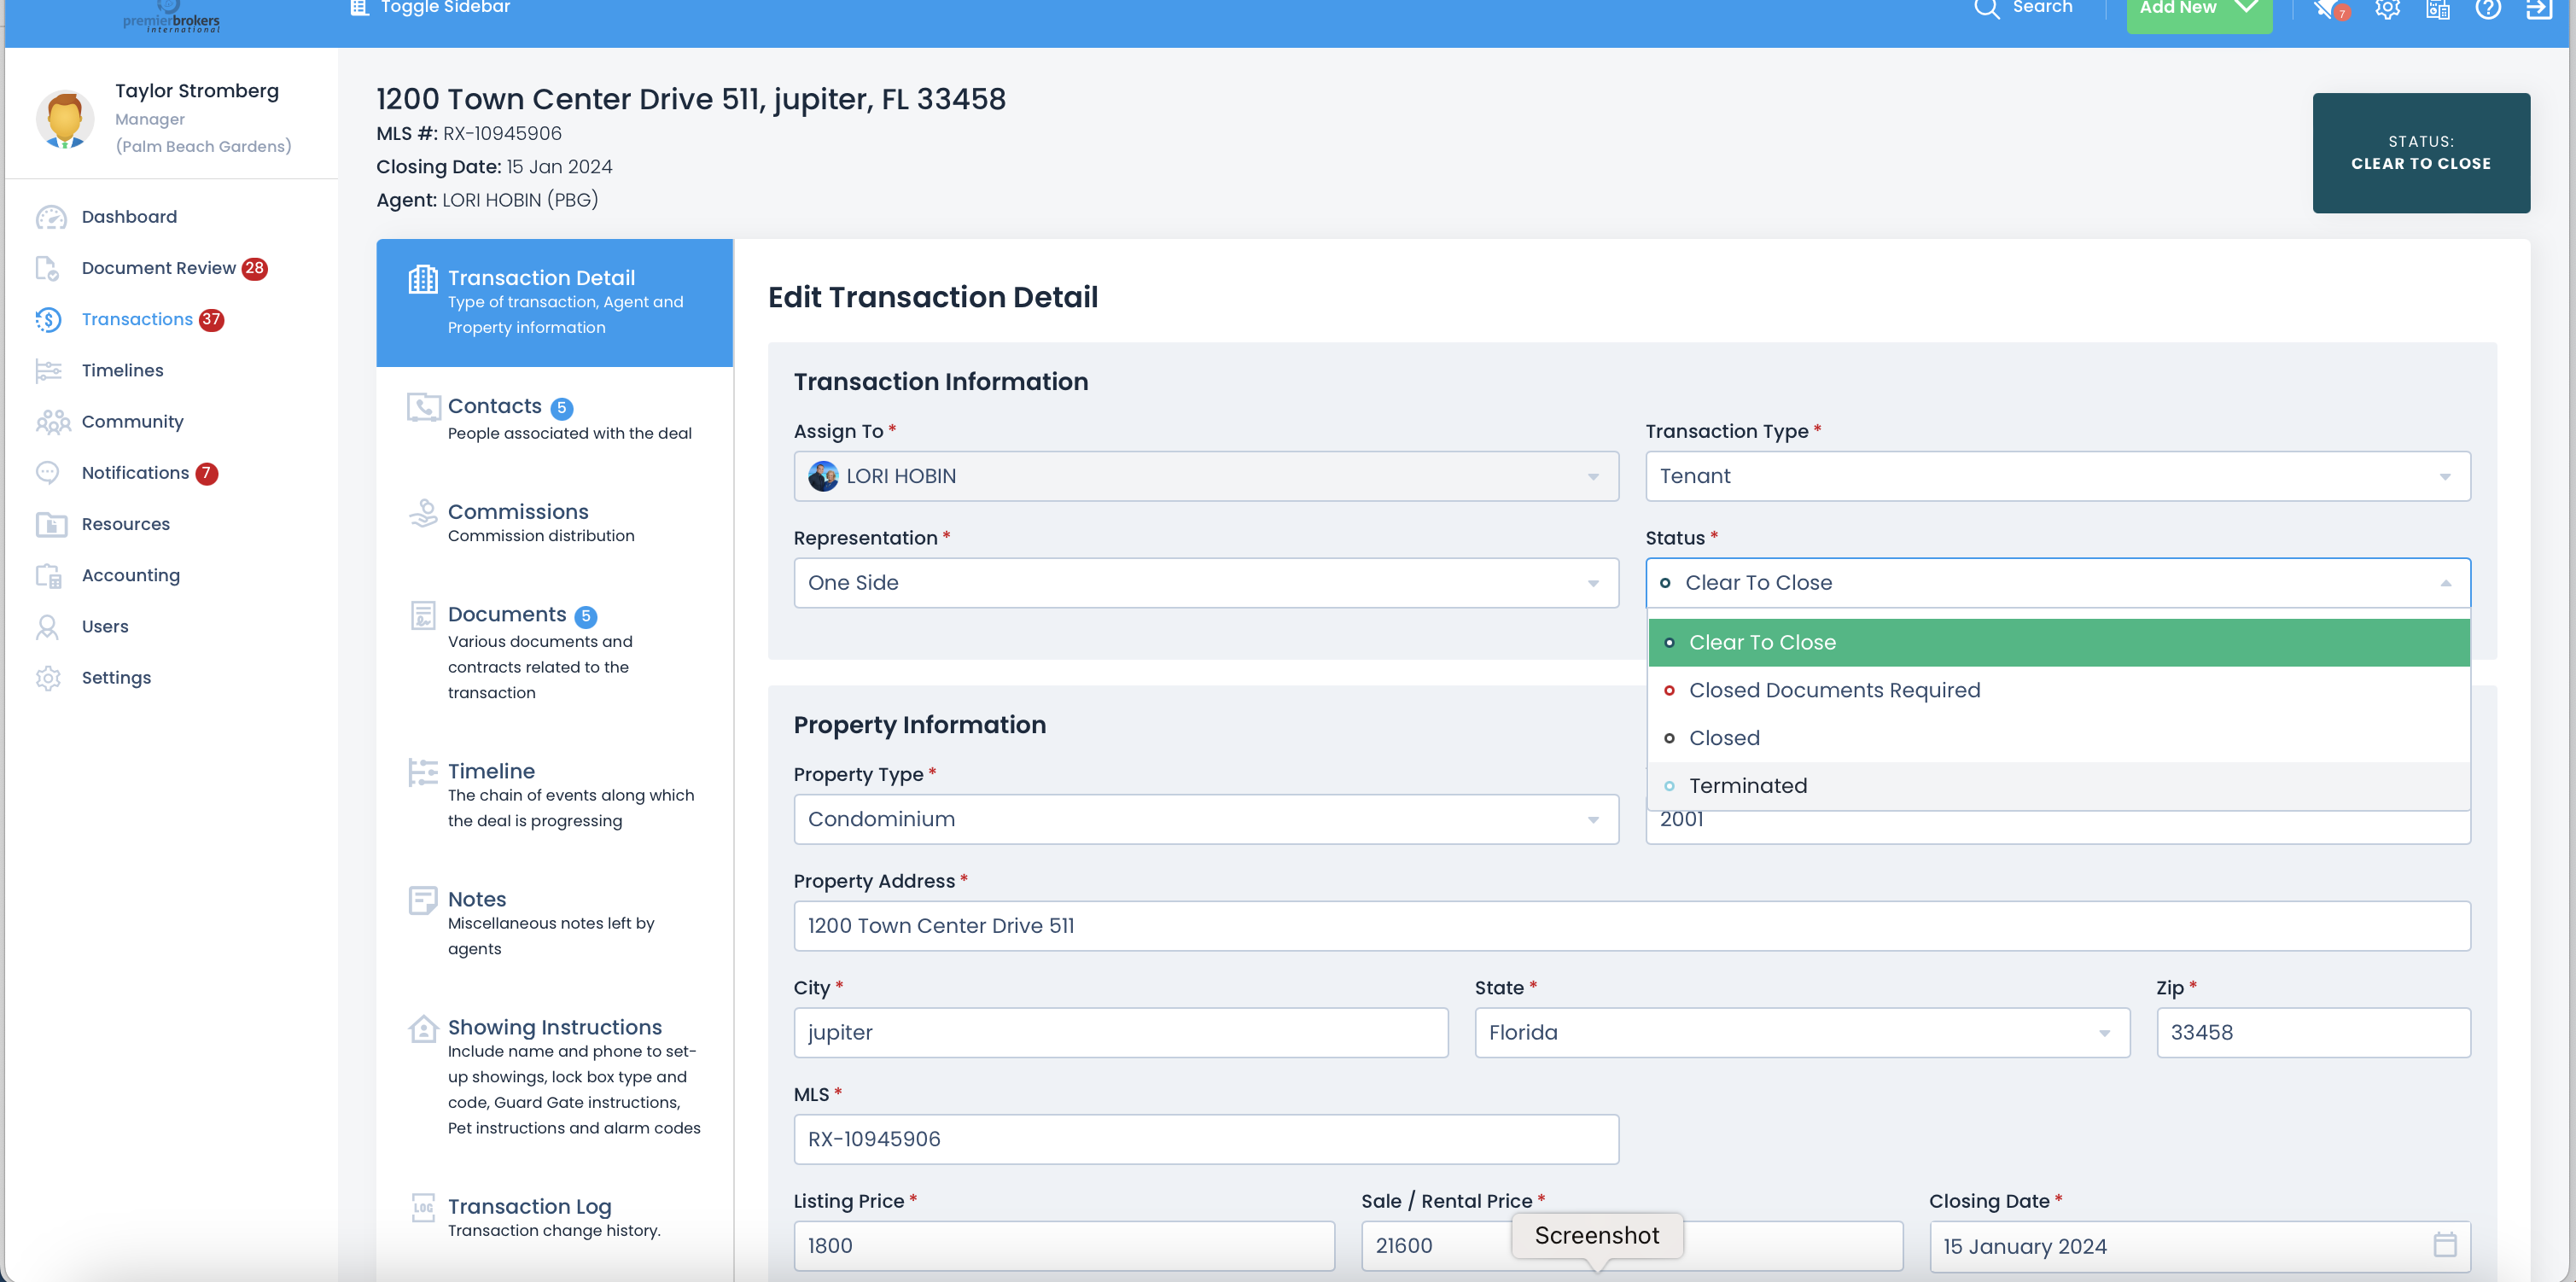Click the Contacts phone icon

pyautogui.click(x=423, y=407)
